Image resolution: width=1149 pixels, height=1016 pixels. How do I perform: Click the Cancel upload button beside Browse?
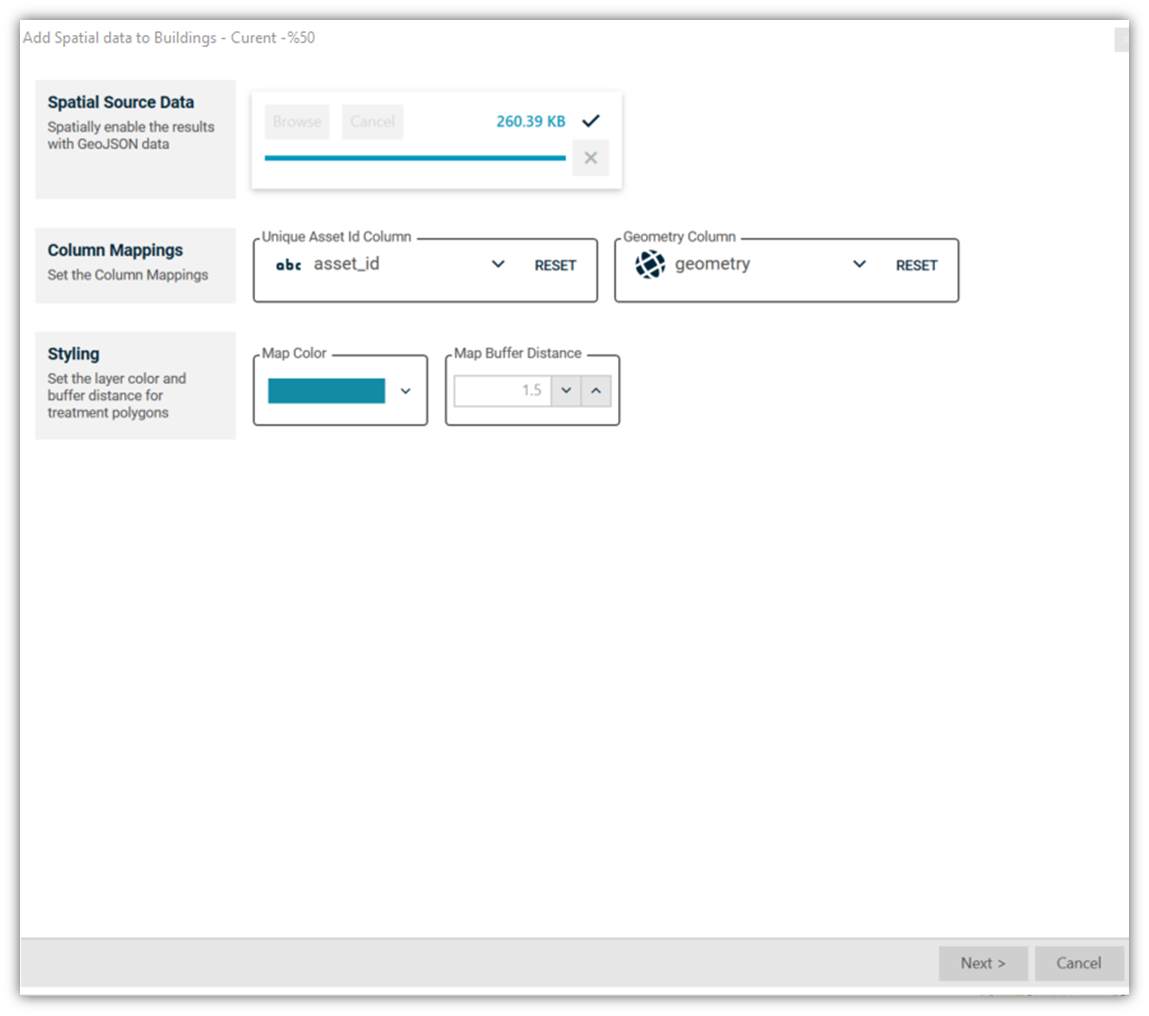(x=372, y=122)
